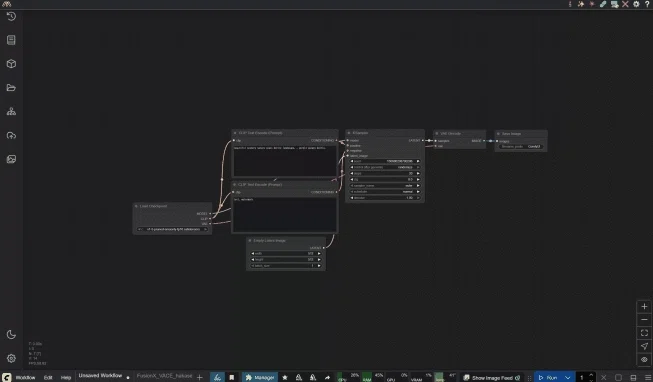Collapse the Empty Latent Image node dot

click(x=250, y=241)
